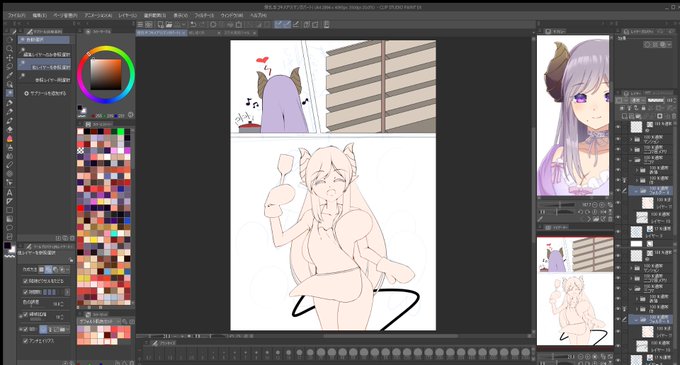The width and height of the screenshot is (680, 365).
Task: Expand the マンション folder in the upper layer list
Action: pyautogui.click(x=631, y=139)
